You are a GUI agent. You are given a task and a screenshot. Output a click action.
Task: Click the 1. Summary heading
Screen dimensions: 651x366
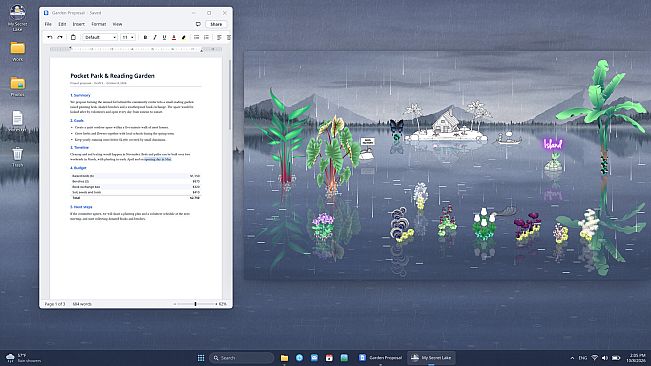point(80,95)
